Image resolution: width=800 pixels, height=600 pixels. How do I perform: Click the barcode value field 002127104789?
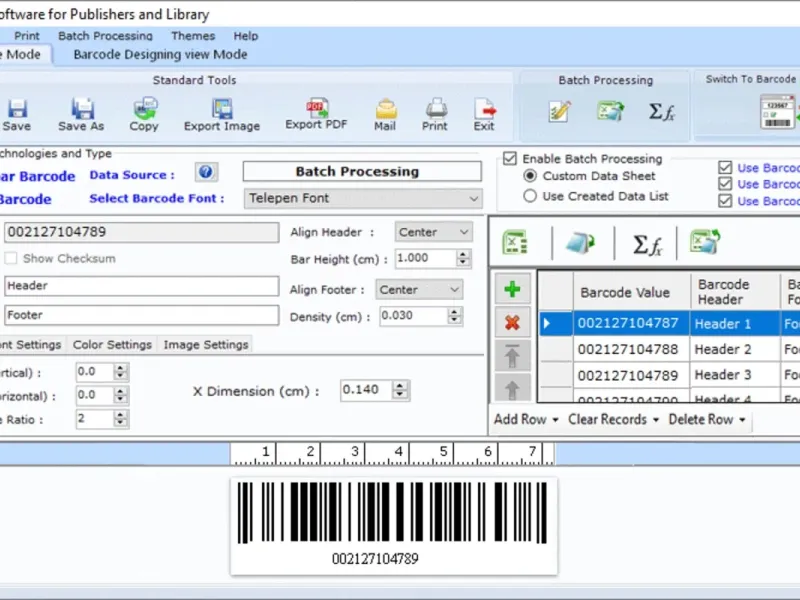[x=141, y=232]
